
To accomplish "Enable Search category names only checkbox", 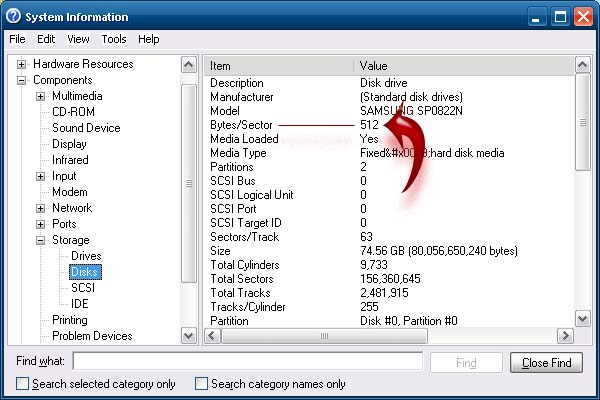I will click(201, 384).
